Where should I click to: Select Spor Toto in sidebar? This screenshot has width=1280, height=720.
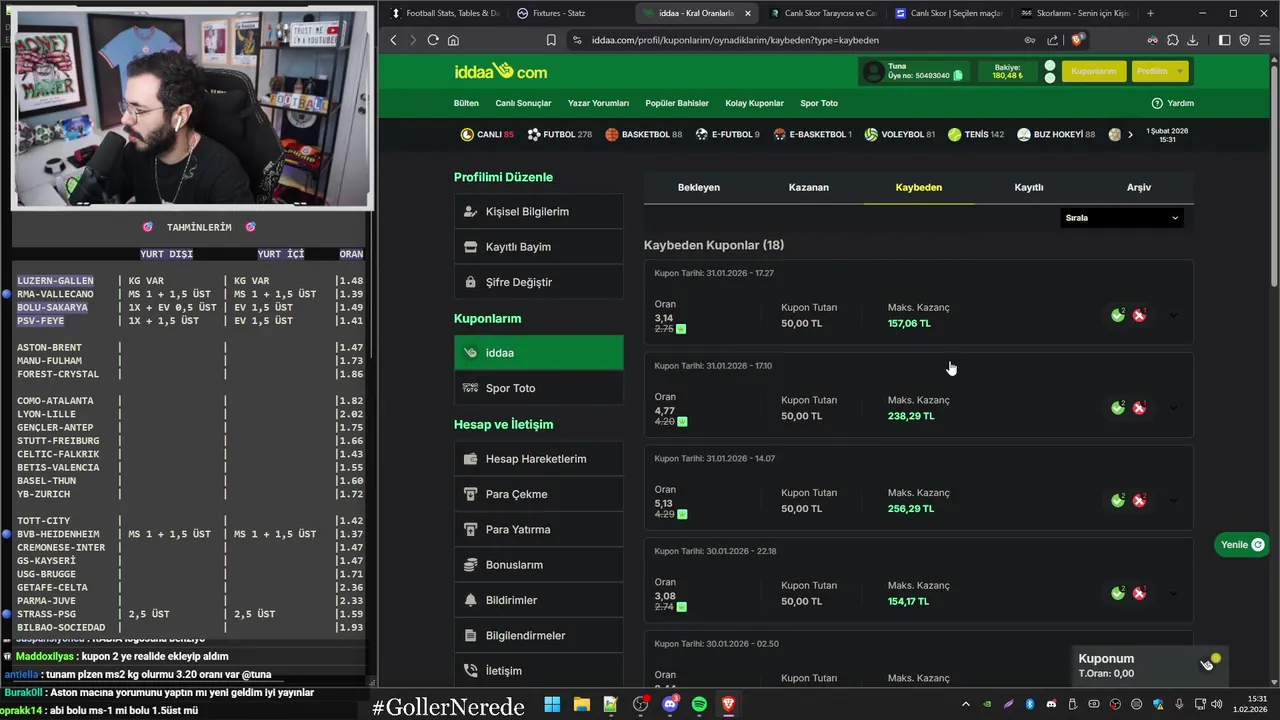539,388
